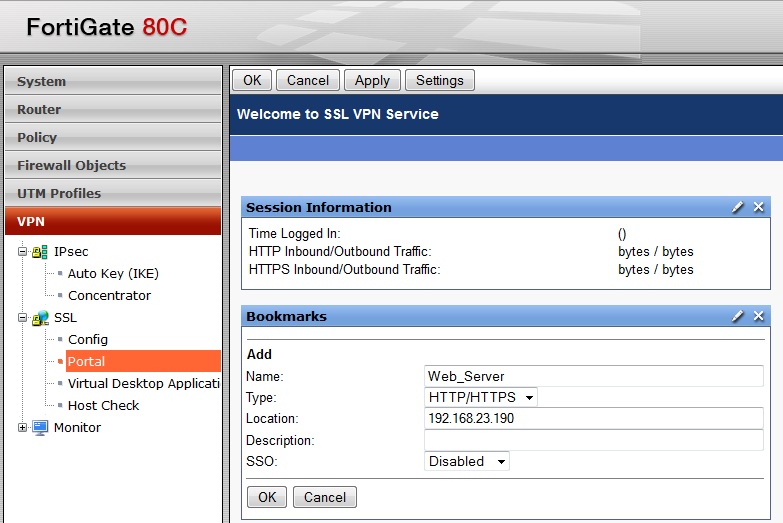Expand the Monitor tree node

(22, 428)
